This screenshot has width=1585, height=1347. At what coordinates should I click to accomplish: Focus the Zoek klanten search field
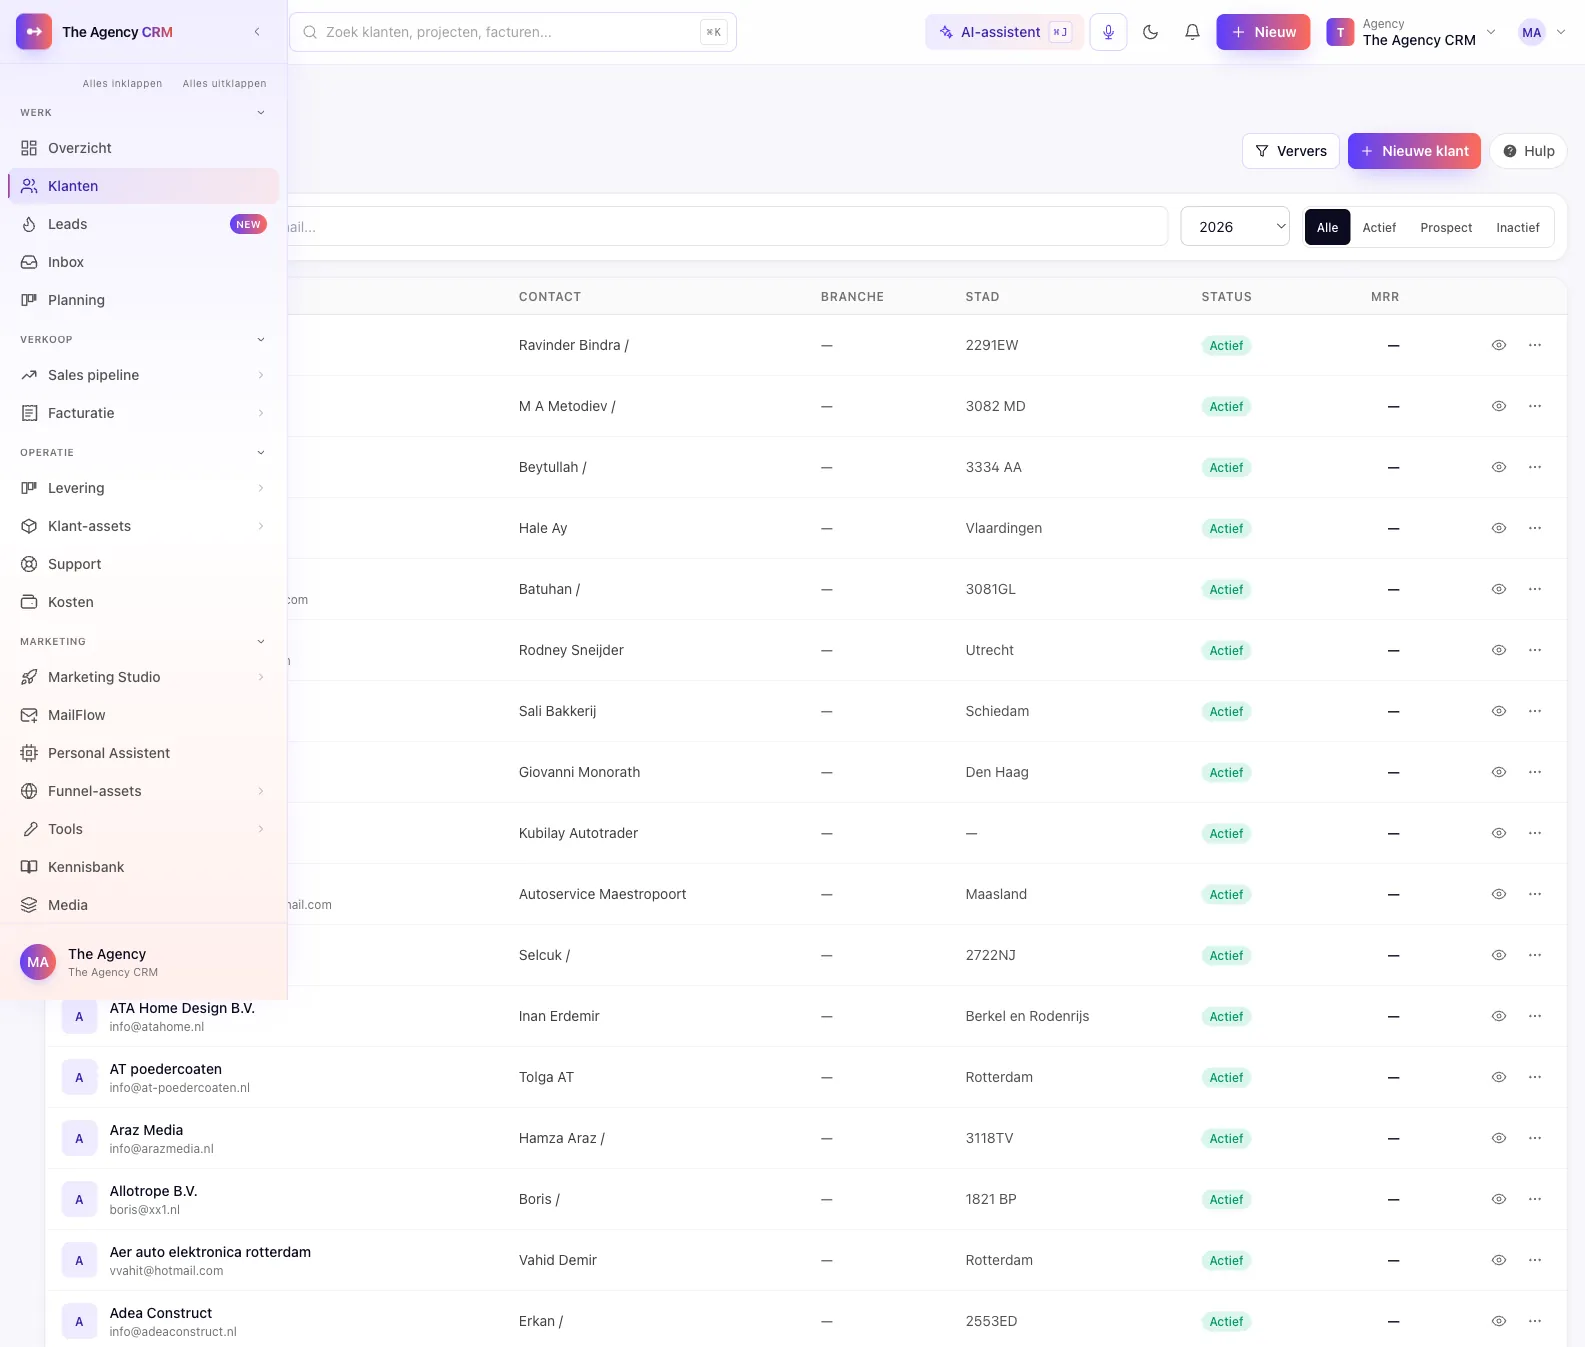(513, 32)
